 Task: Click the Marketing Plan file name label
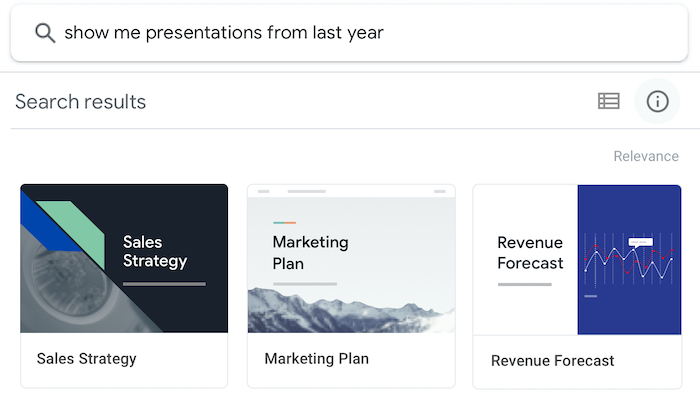tap(316, 358)
